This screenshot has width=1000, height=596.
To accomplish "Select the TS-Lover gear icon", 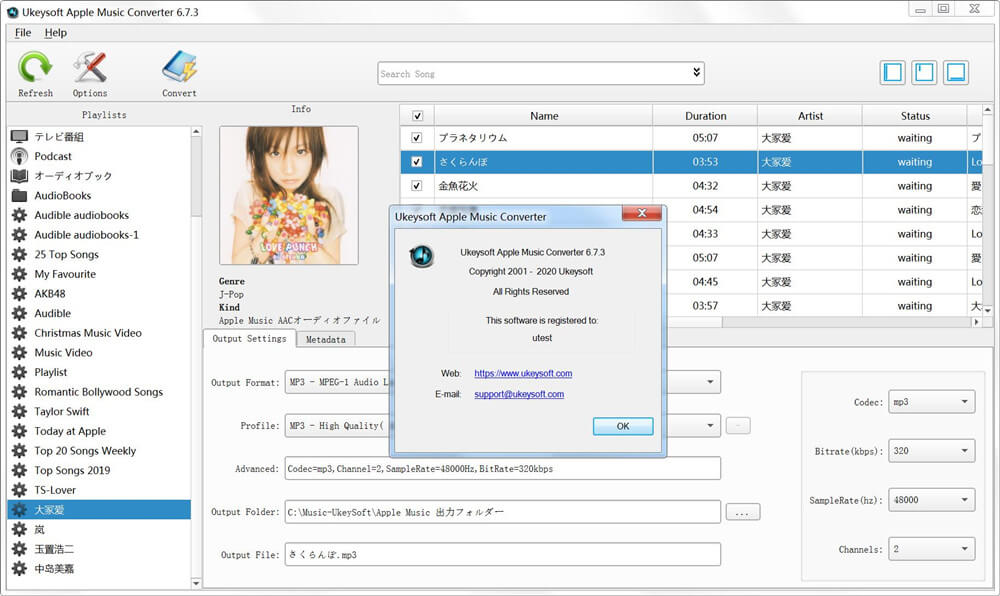I will [20, 490].
